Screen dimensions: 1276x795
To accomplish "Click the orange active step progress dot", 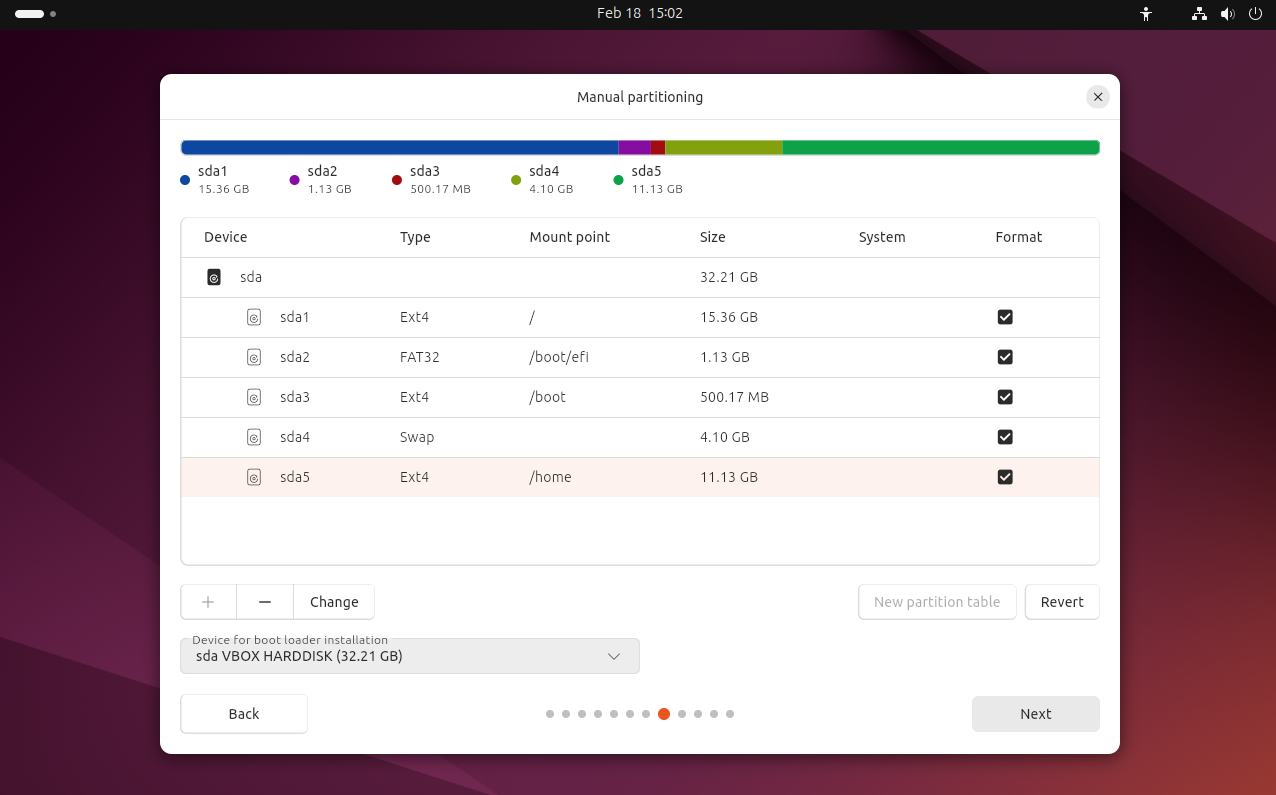I will 664,714.
